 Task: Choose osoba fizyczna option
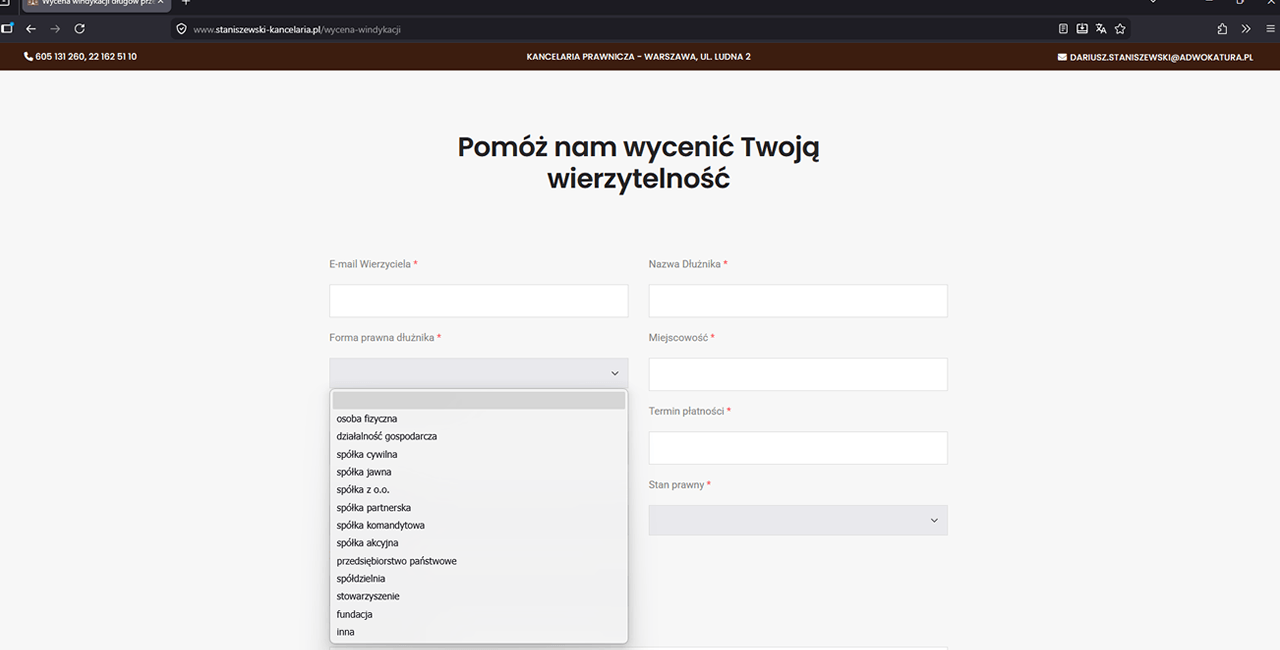479,419
